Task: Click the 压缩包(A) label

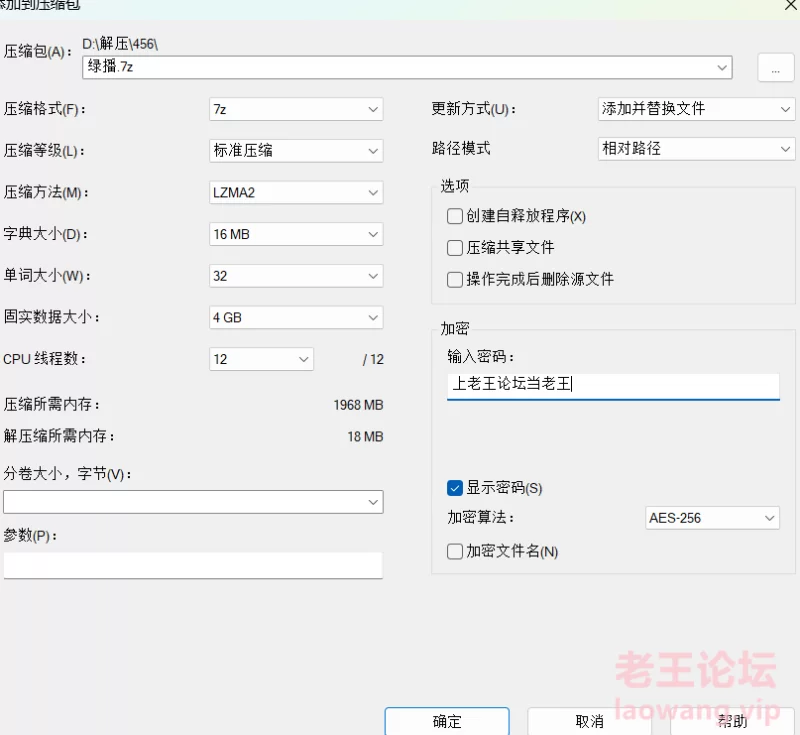Action: [38, 52]
